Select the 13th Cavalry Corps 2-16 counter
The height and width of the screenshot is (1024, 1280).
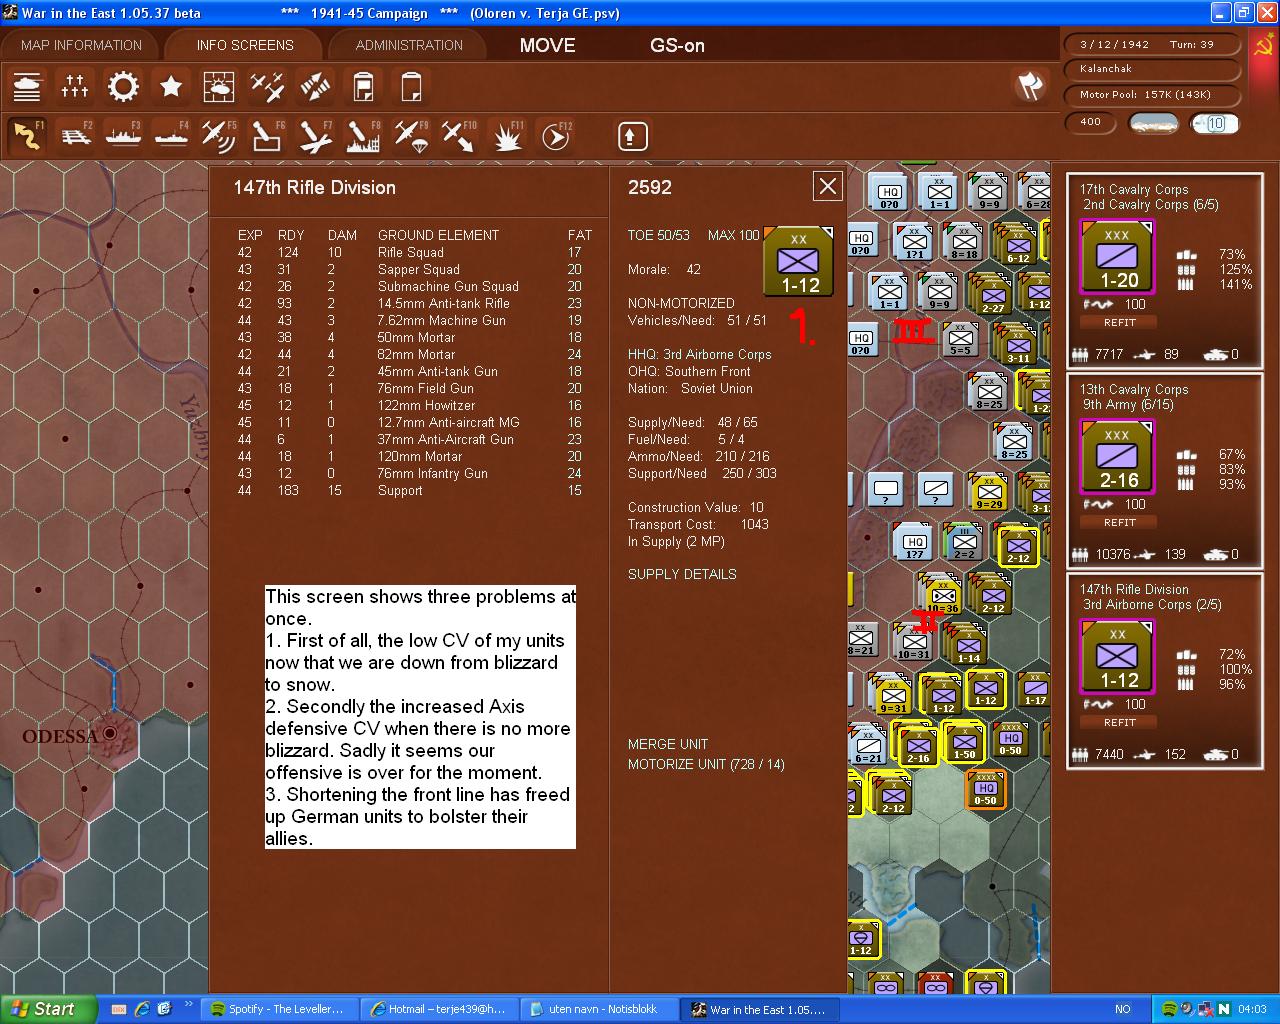pyautogui.click(x=1118, y=457)
